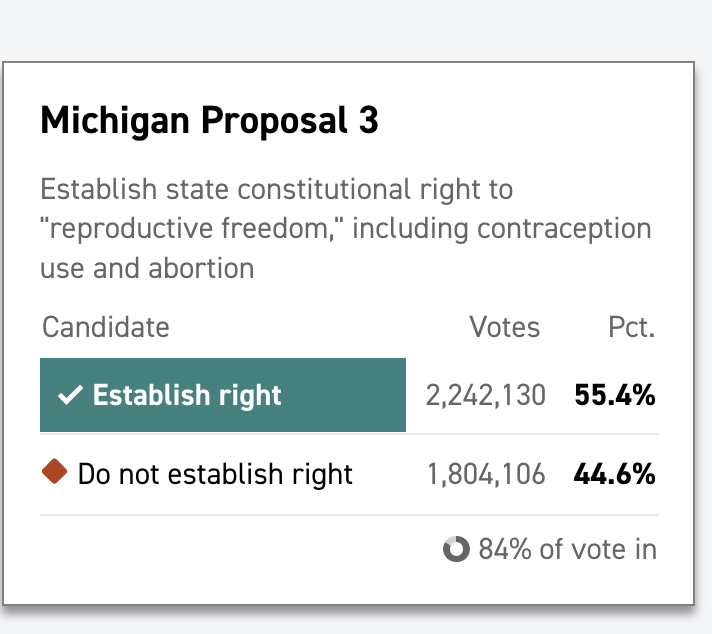
Task: Select the Michigan Proposal 3 heading
Action: [x=209, y=121]
